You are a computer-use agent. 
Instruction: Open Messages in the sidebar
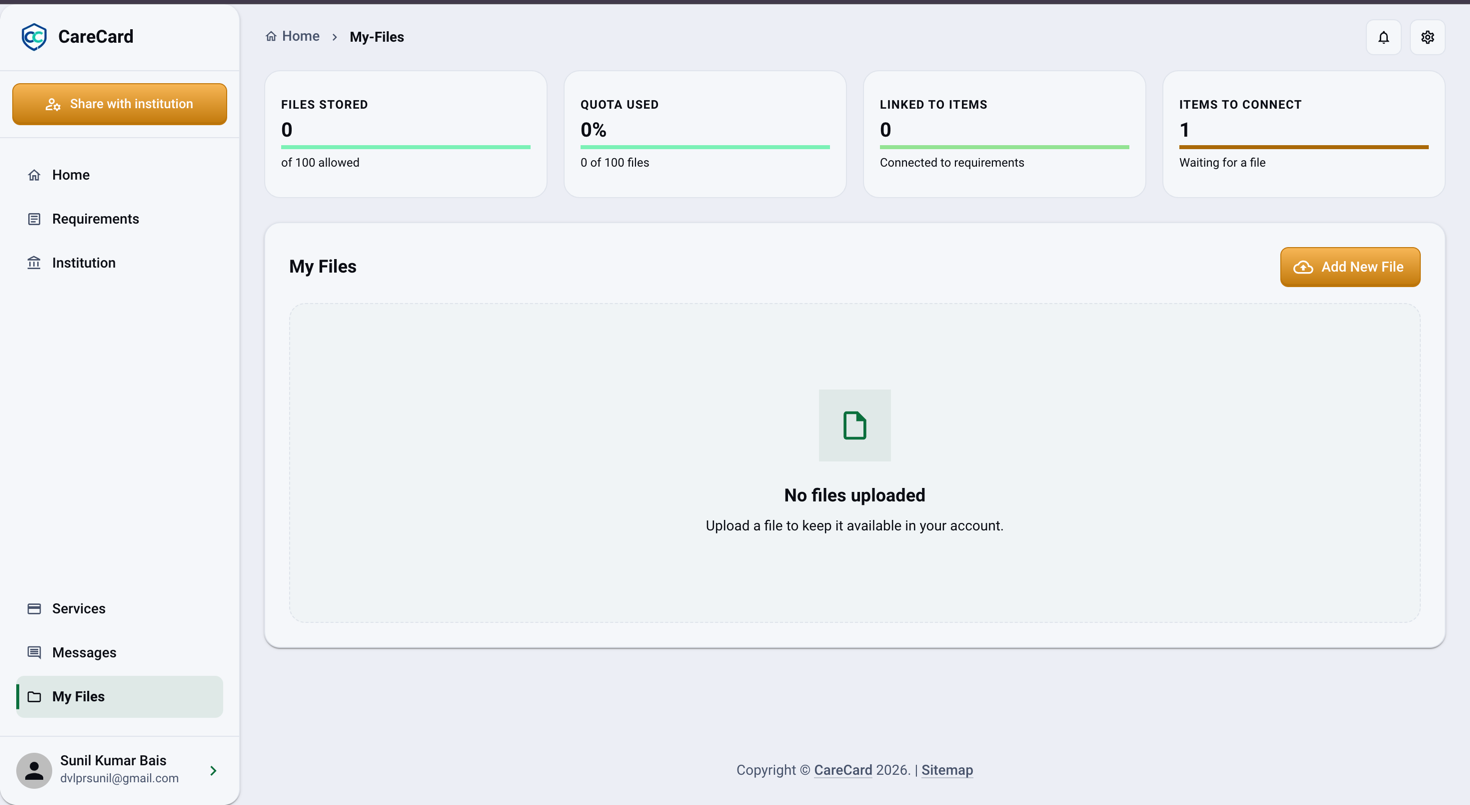click(120, 653)
